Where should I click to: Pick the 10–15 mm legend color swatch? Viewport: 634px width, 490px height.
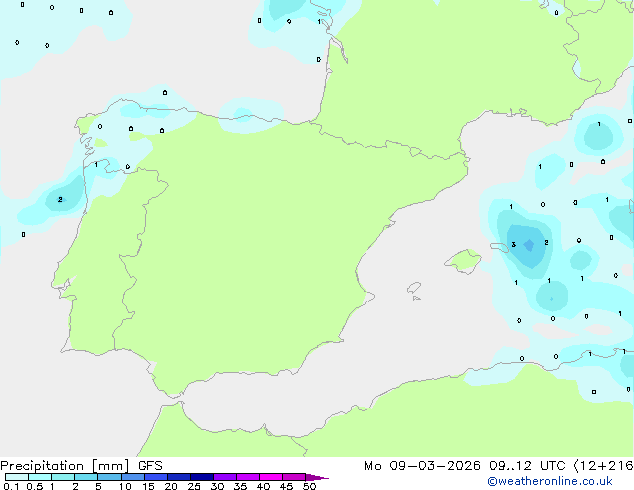132,477
